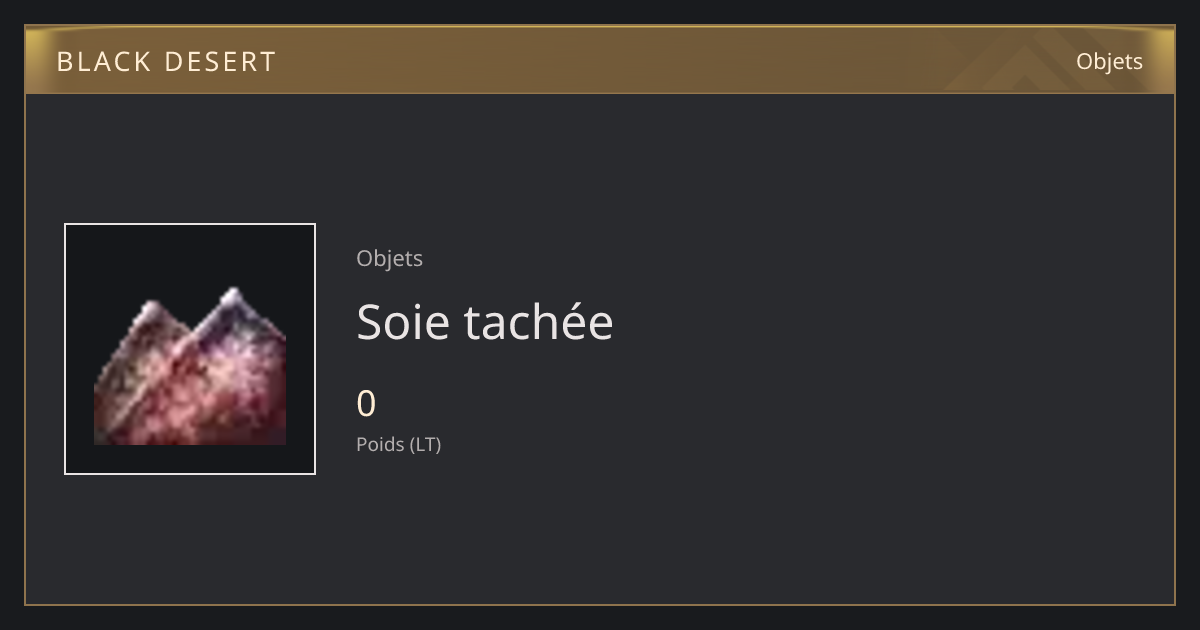Click the reddish base of the stained silk image

(x=190, y=415)
